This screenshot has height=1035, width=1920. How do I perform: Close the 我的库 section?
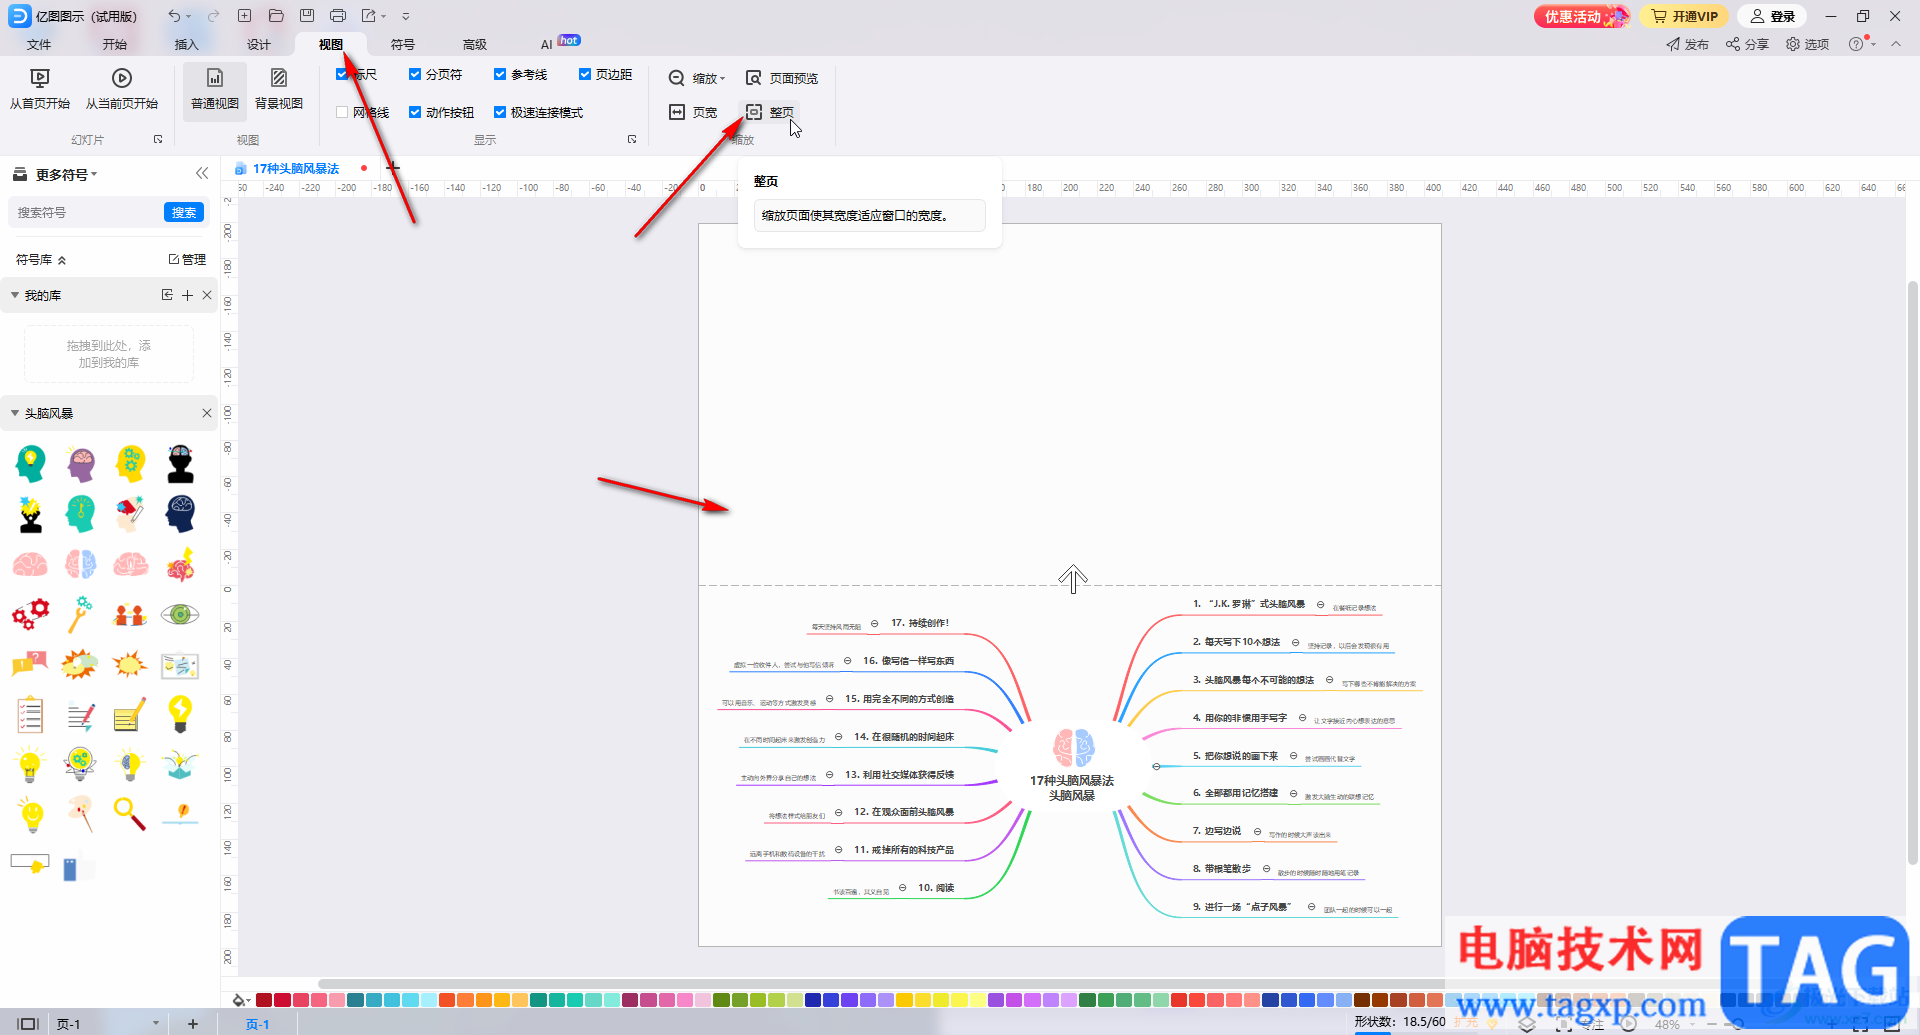tap(207, 295)
